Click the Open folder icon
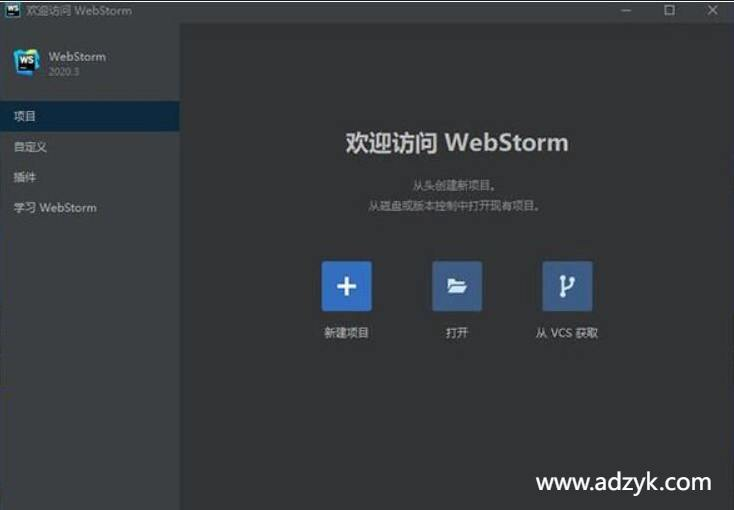 pyautogui.click(x=457, y=286)
